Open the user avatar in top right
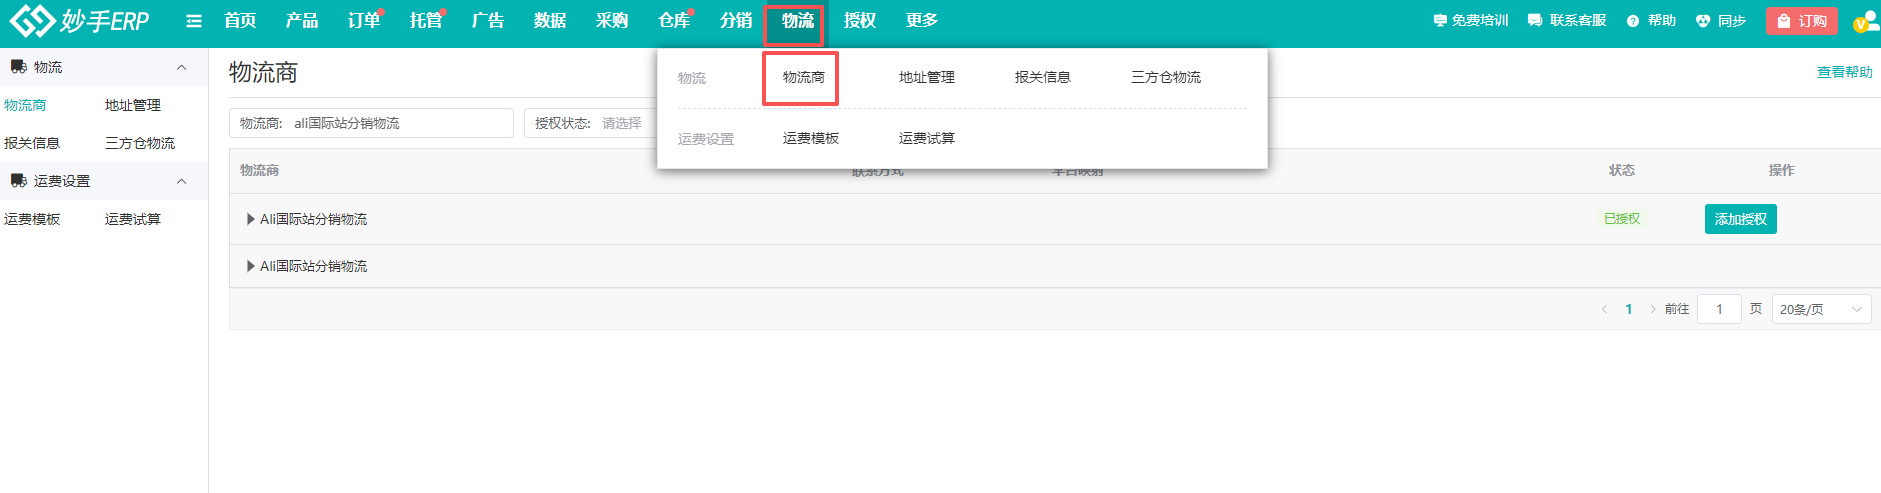Viewport: 1881px width, 493px height. 1865,21
